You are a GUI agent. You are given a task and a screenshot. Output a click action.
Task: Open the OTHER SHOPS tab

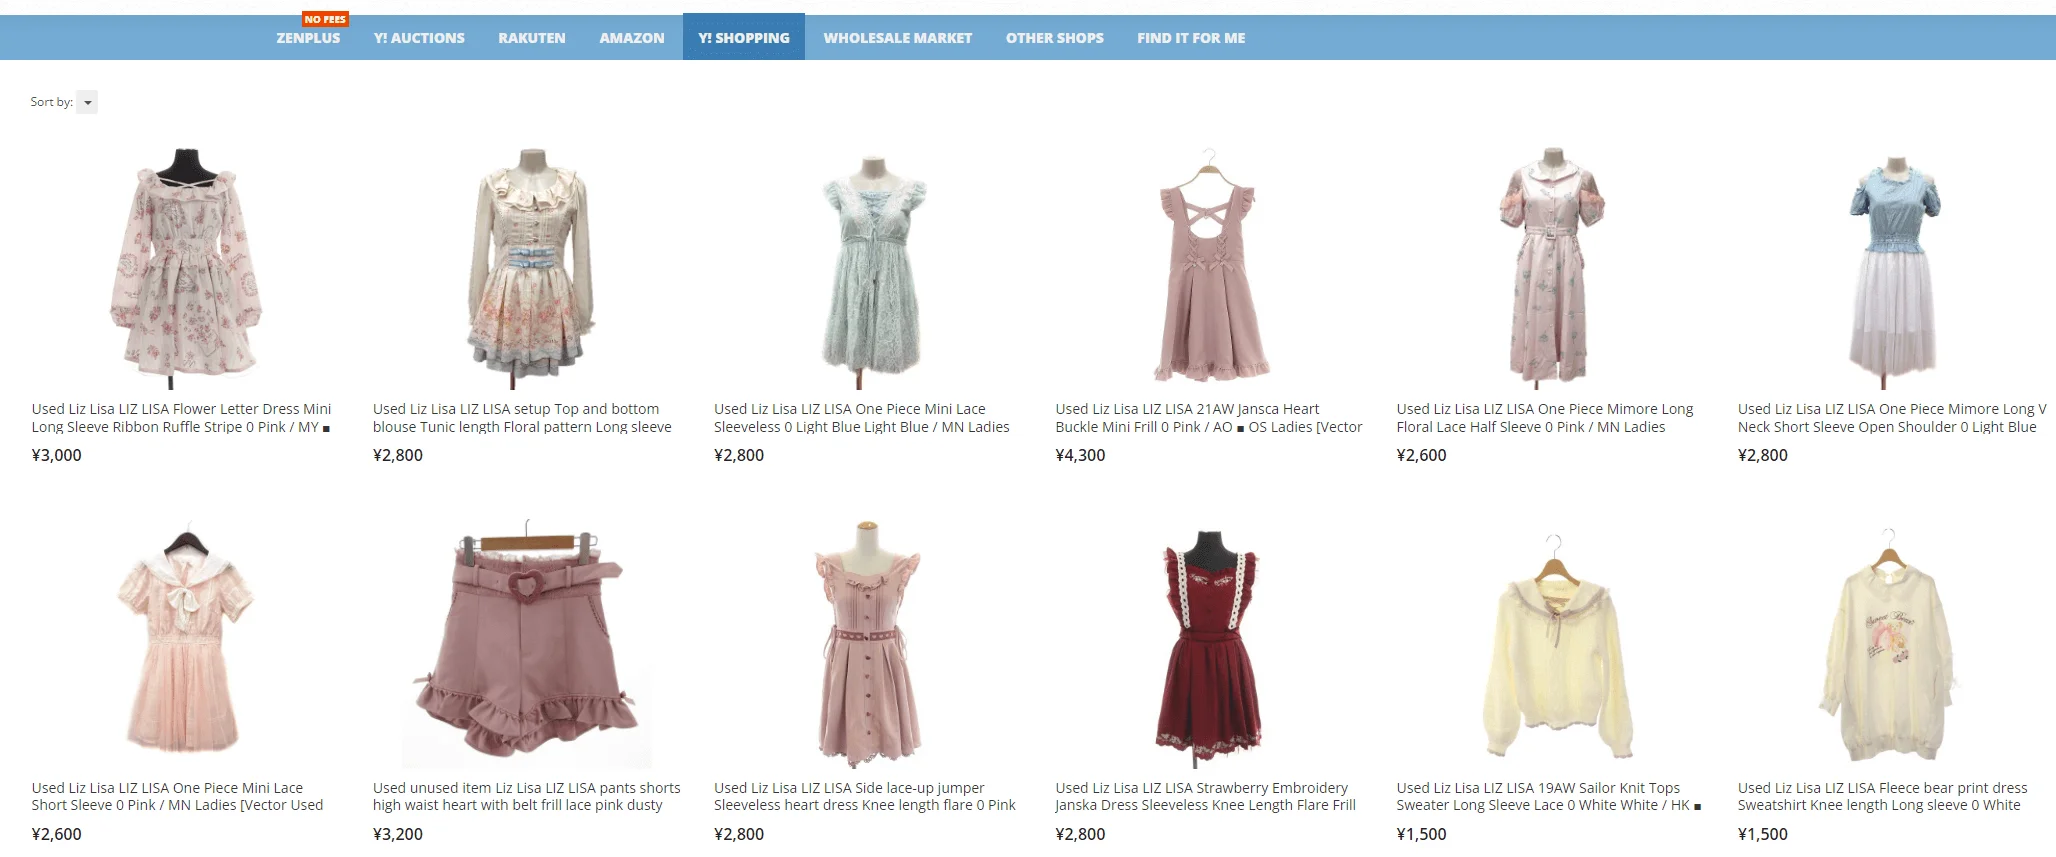point(1055,38)
